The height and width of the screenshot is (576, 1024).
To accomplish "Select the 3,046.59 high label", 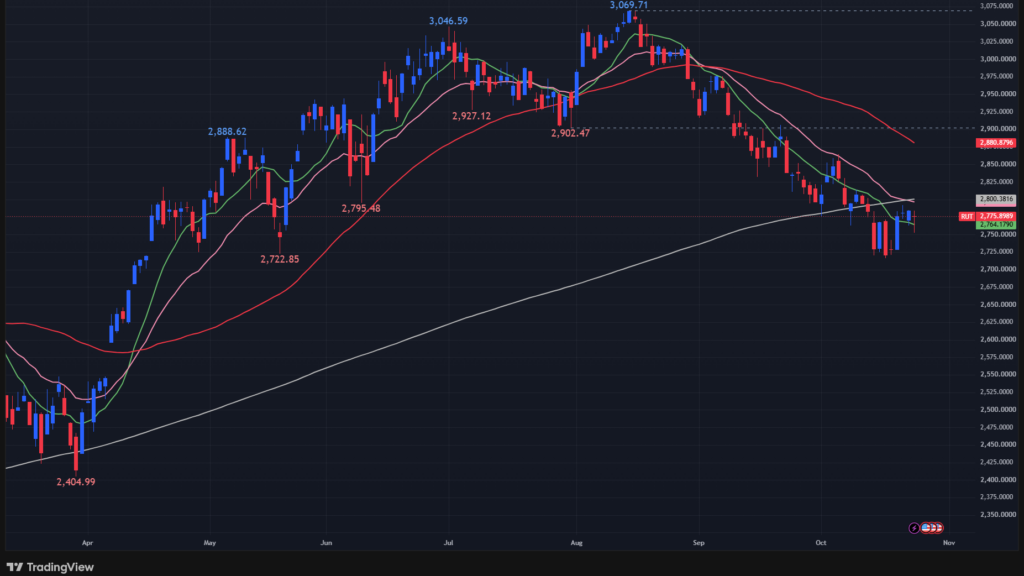I will (x=448, y=21).
